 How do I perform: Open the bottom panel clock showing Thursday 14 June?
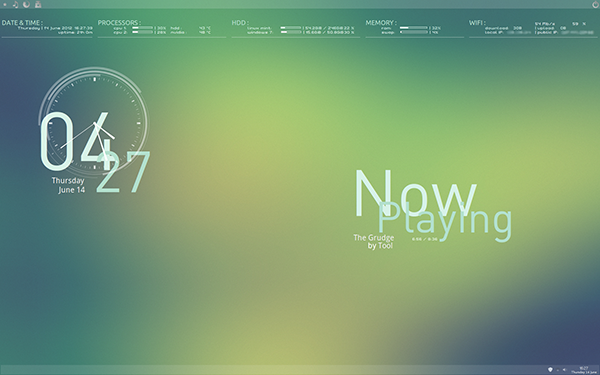tap(584, 370)
